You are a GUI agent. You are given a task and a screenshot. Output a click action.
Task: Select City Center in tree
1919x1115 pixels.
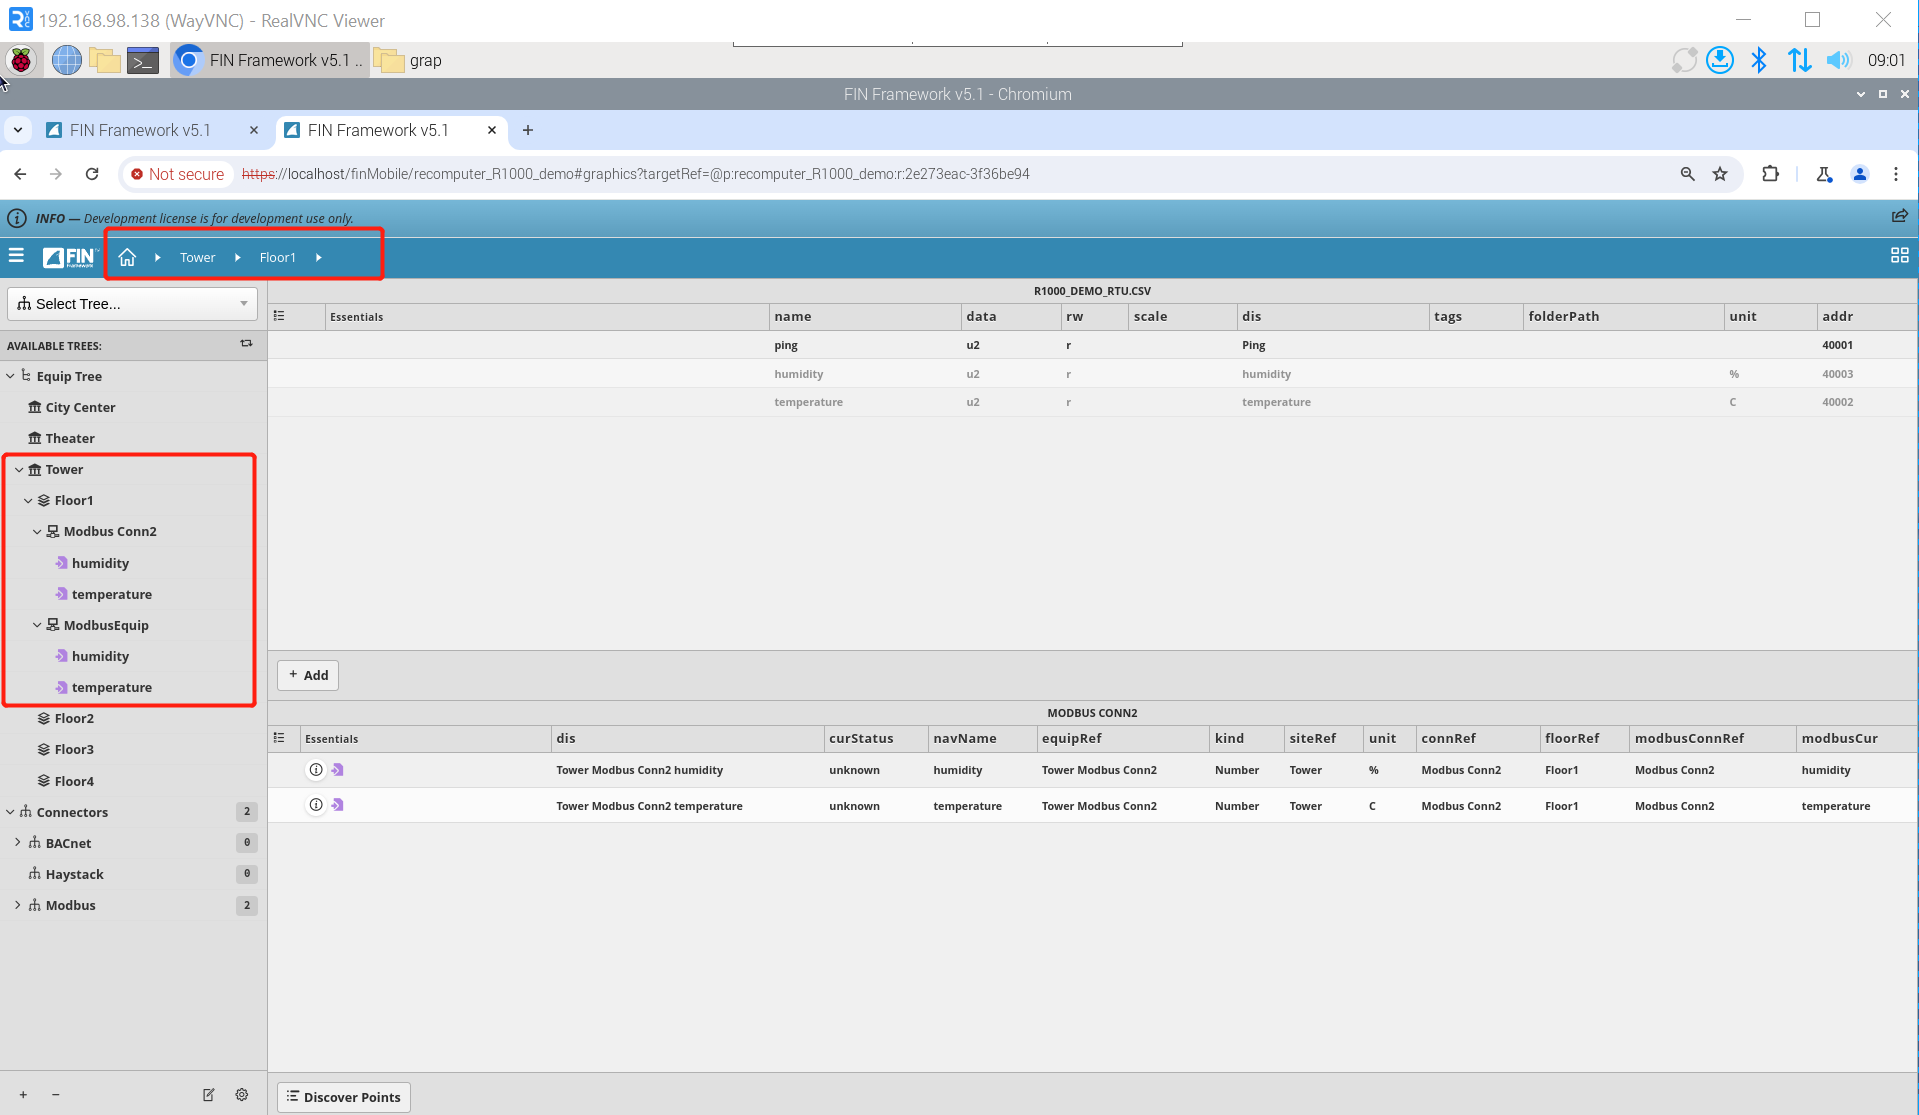pos(80,407)
